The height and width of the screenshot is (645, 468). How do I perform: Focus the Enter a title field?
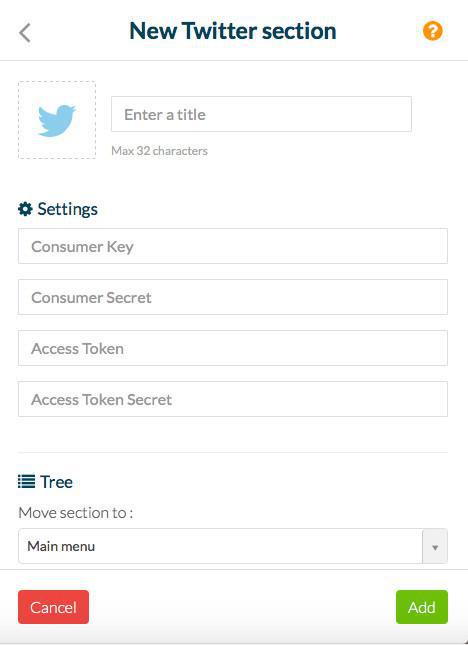tap(261, 114)
